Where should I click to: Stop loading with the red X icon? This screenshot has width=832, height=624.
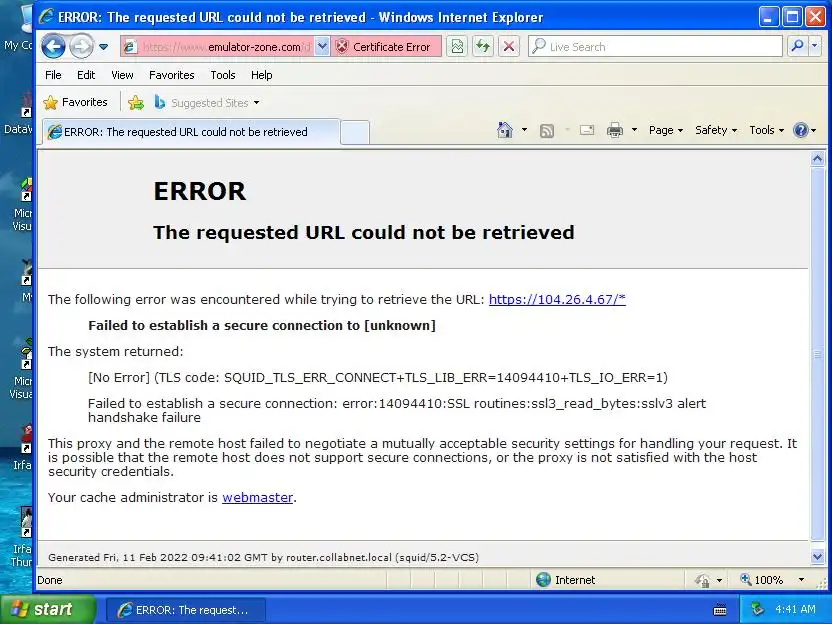click(508, 47)
